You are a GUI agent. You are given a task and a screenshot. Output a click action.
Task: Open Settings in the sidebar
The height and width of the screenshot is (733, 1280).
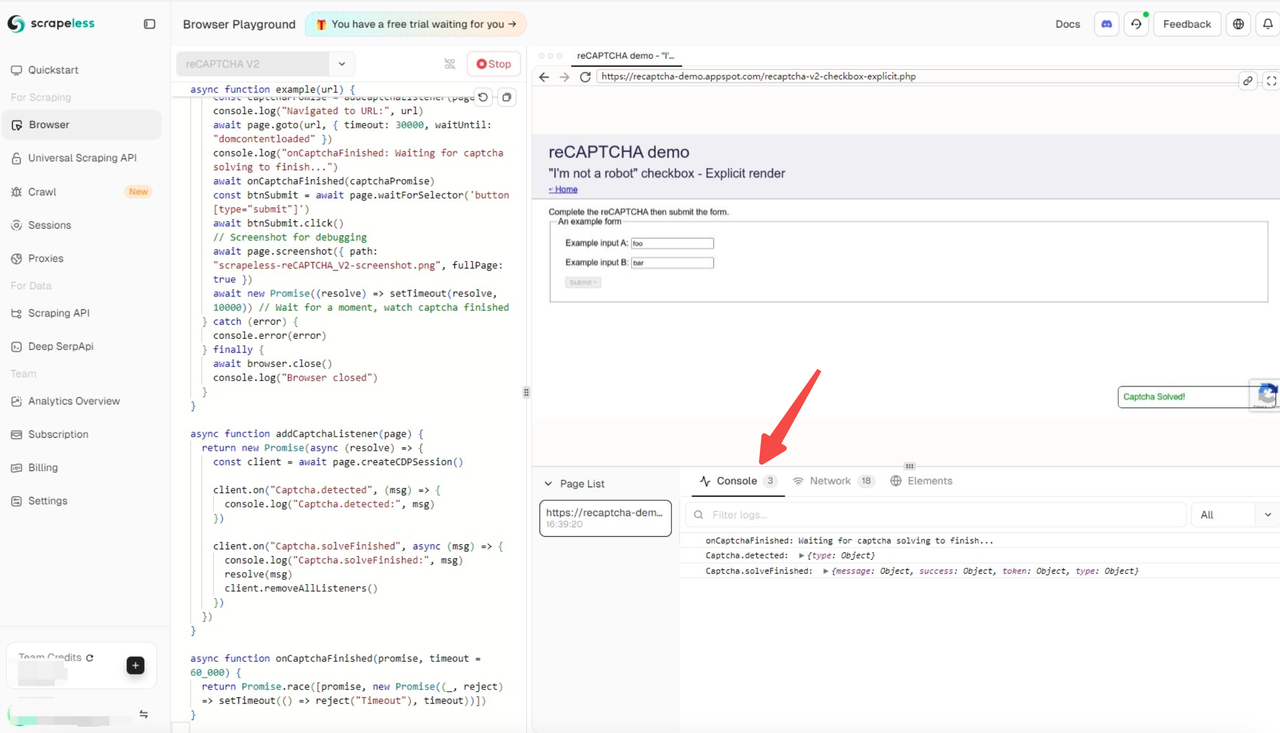tap(48, 501)
